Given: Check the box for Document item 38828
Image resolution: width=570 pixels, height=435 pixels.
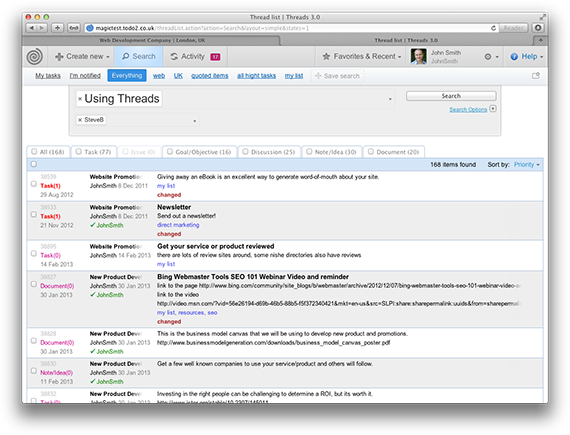Looking at the screenshot, I should tap(34, 341).
